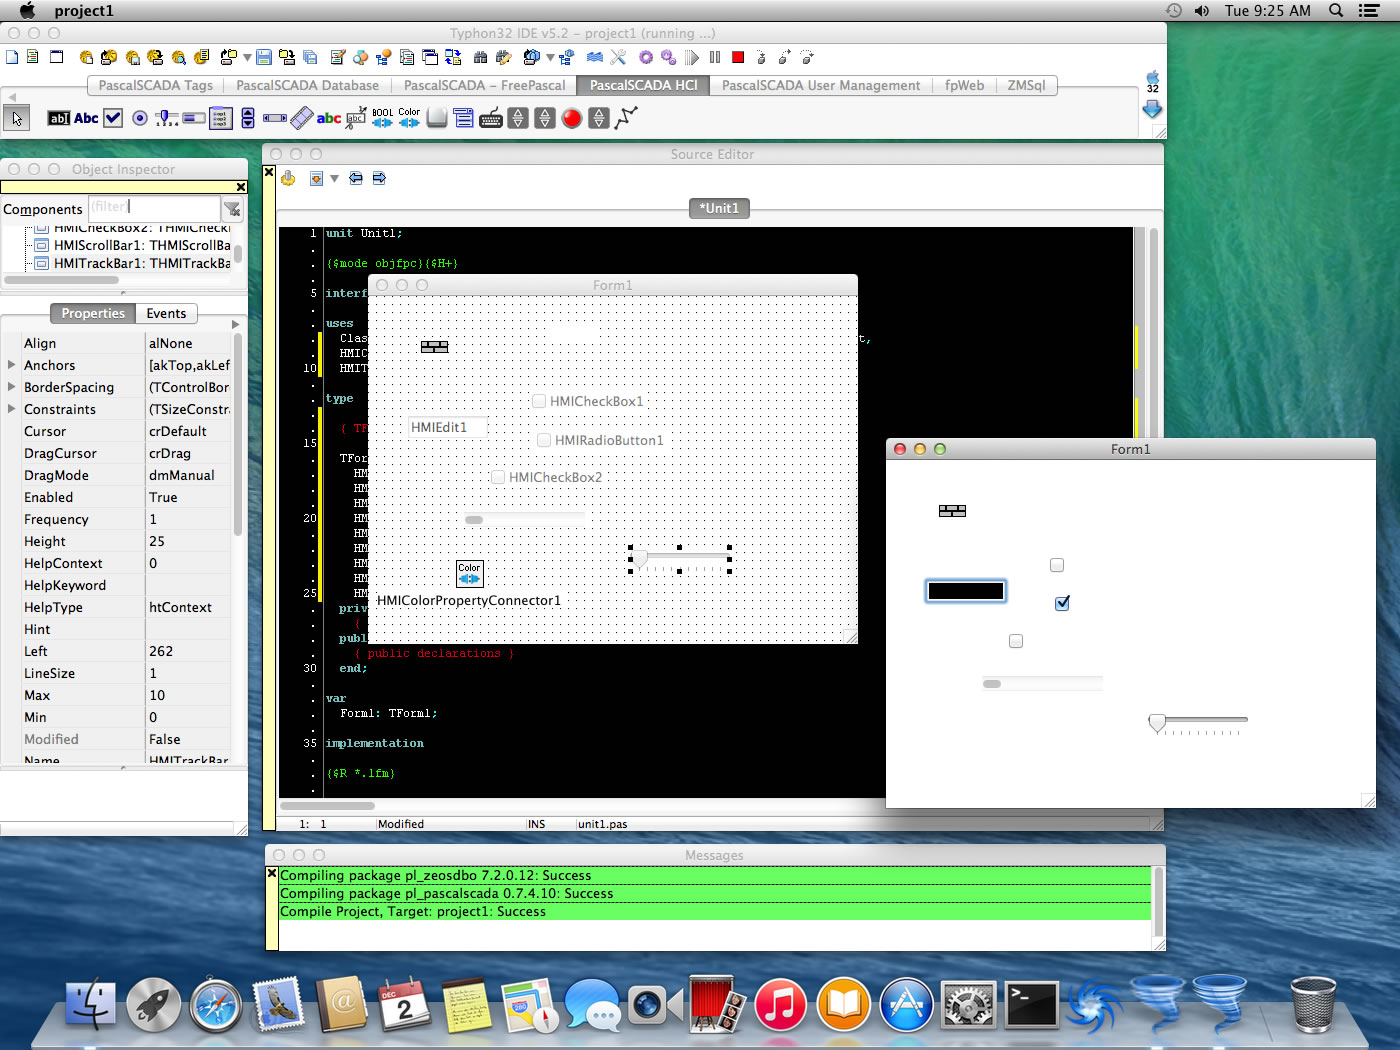
Task: Tick the topmost unchecked box in running Form1
Action: tap(1057, 565)
